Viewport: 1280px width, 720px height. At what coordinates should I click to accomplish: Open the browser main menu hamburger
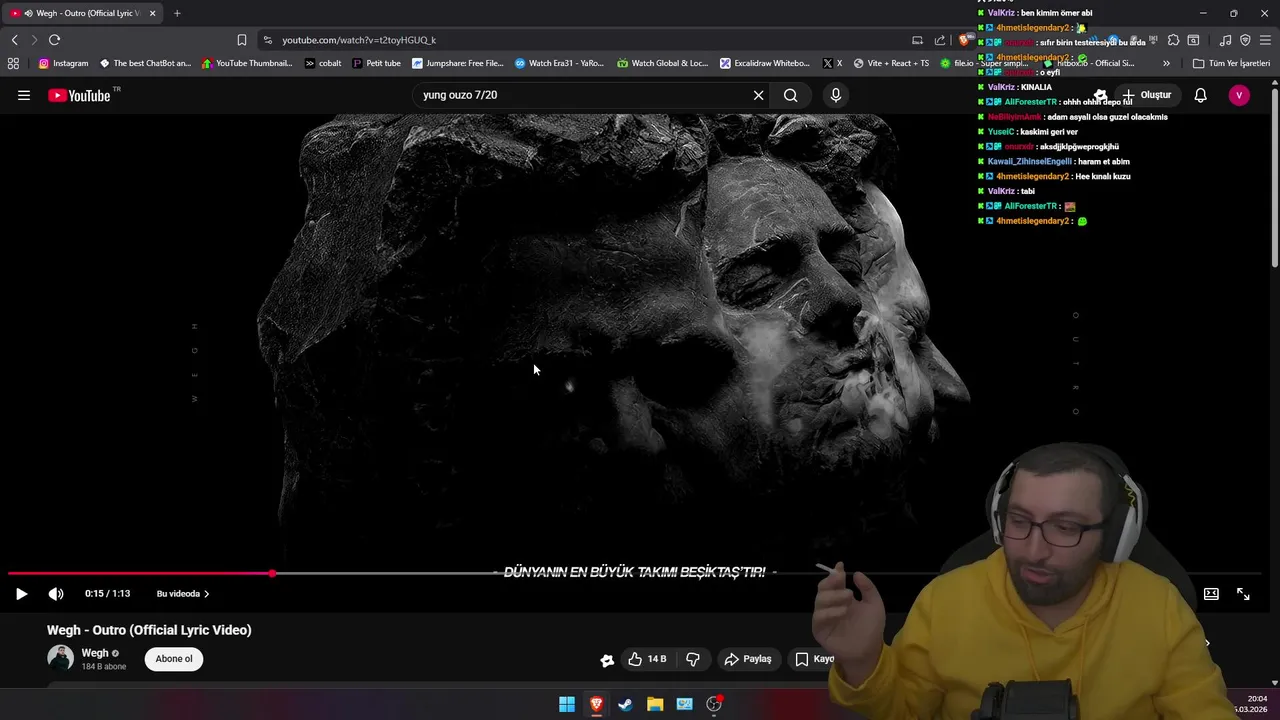click(x=1265, y=40)
